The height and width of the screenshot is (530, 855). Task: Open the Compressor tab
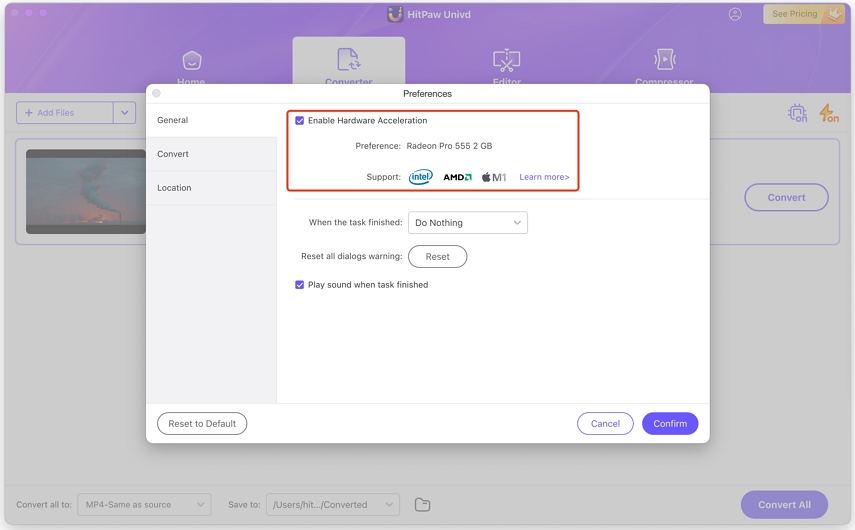pyautogui.click(x=664, y=65)
